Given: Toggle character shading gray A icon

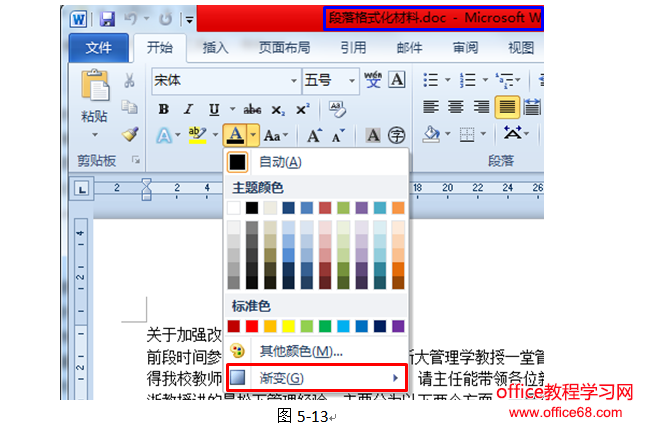Looking at the screenshot, I should pos(373,135).
